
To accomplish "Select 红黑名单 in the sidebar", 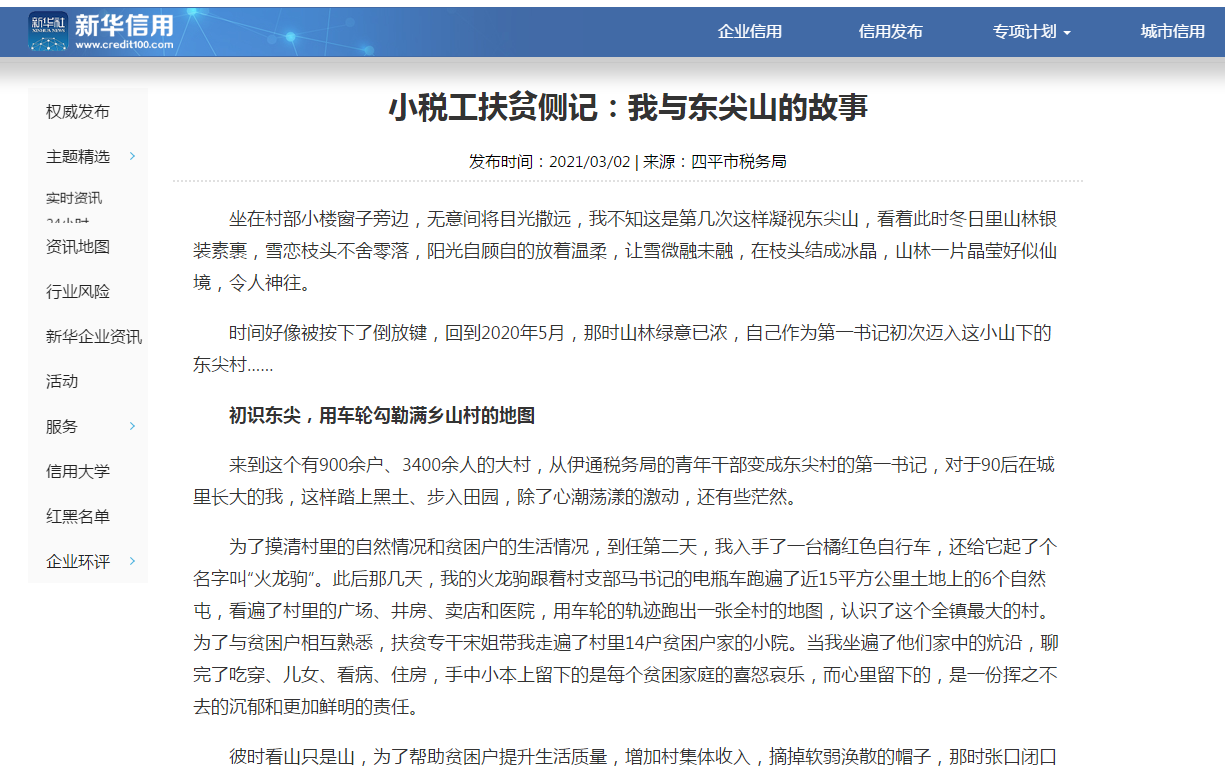I will [x=78, y=517].
